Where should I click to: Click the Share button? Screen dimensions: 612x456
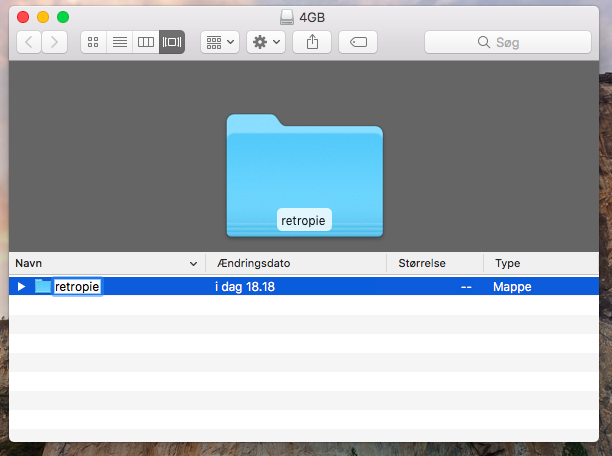tap(312, 42)
